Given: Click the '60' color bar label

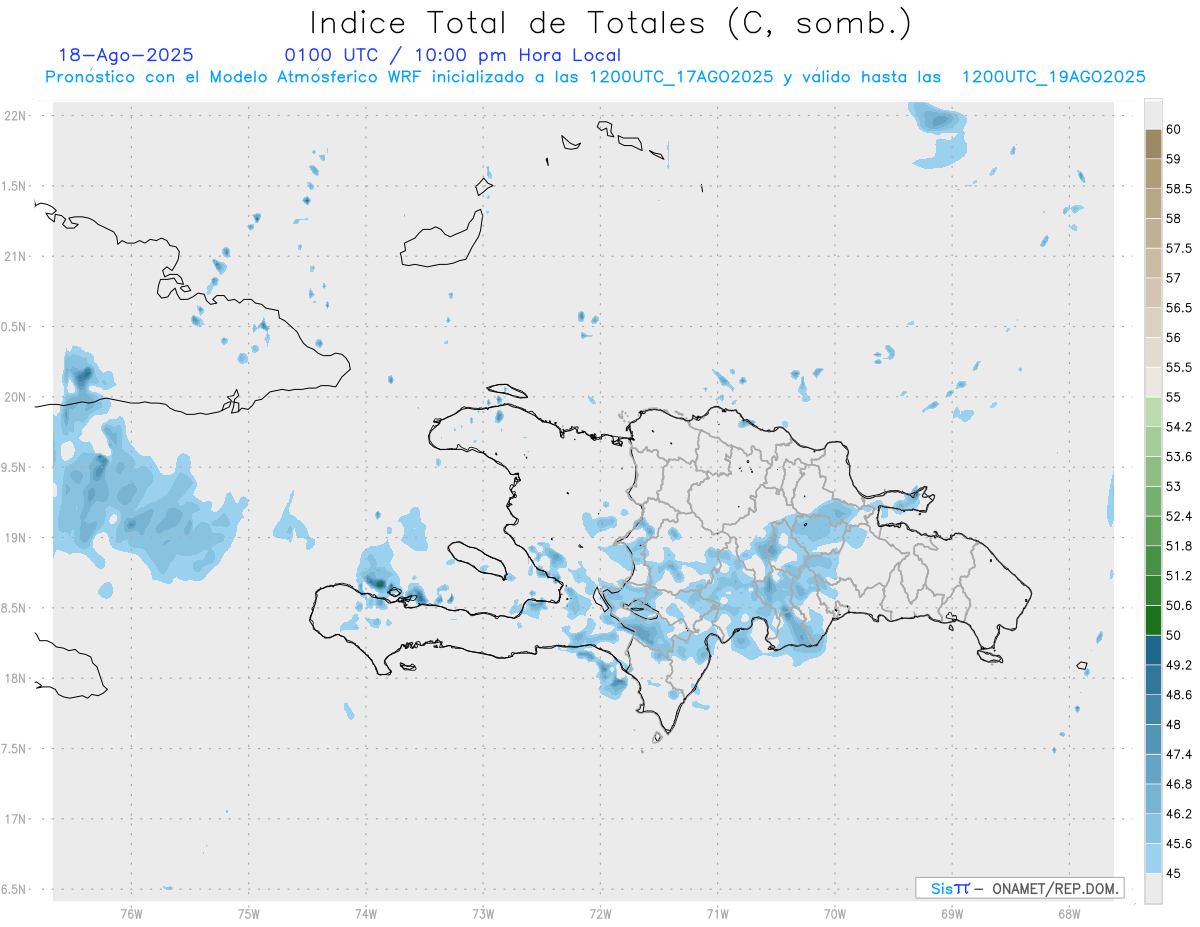Looking at the screenshot, I should tap(1173, 129).
